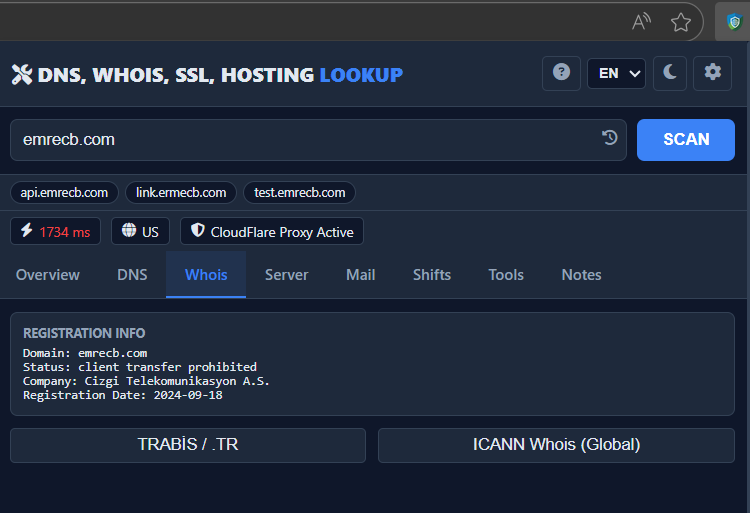Click the domain input field

(x=300, y=140)
